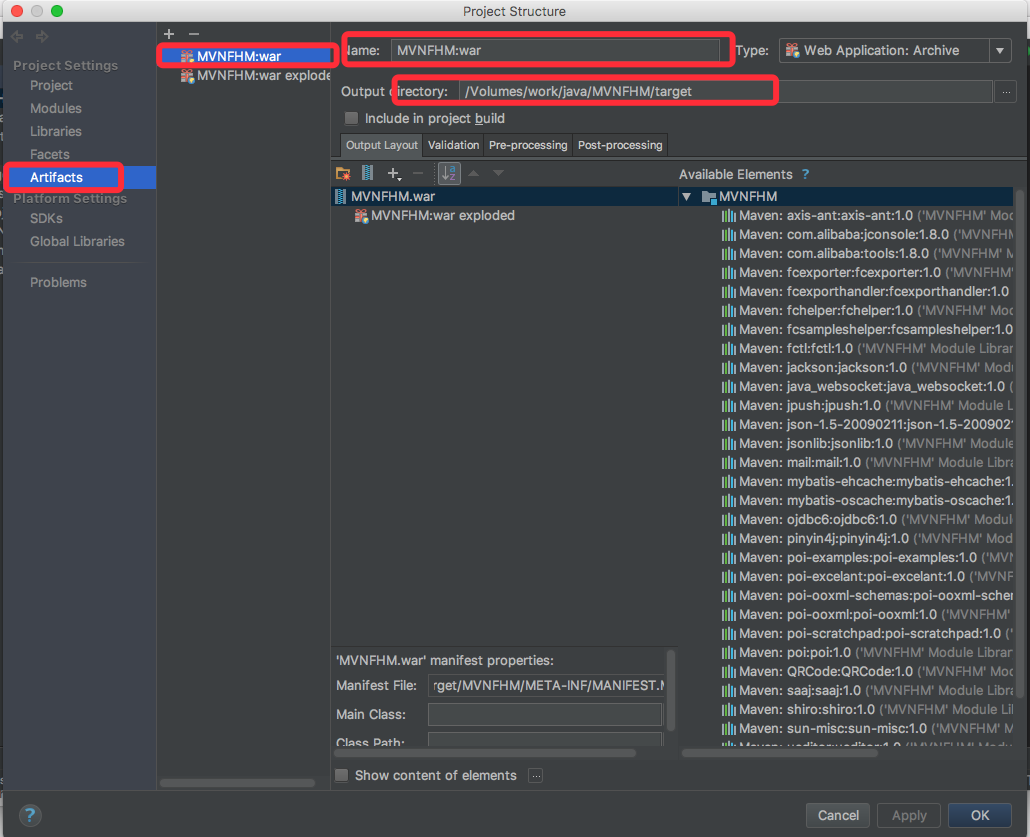Select Maven: QRCode:QRCode:1.0 library
The width and height of the screenshot is (1030, 837).
866,672
